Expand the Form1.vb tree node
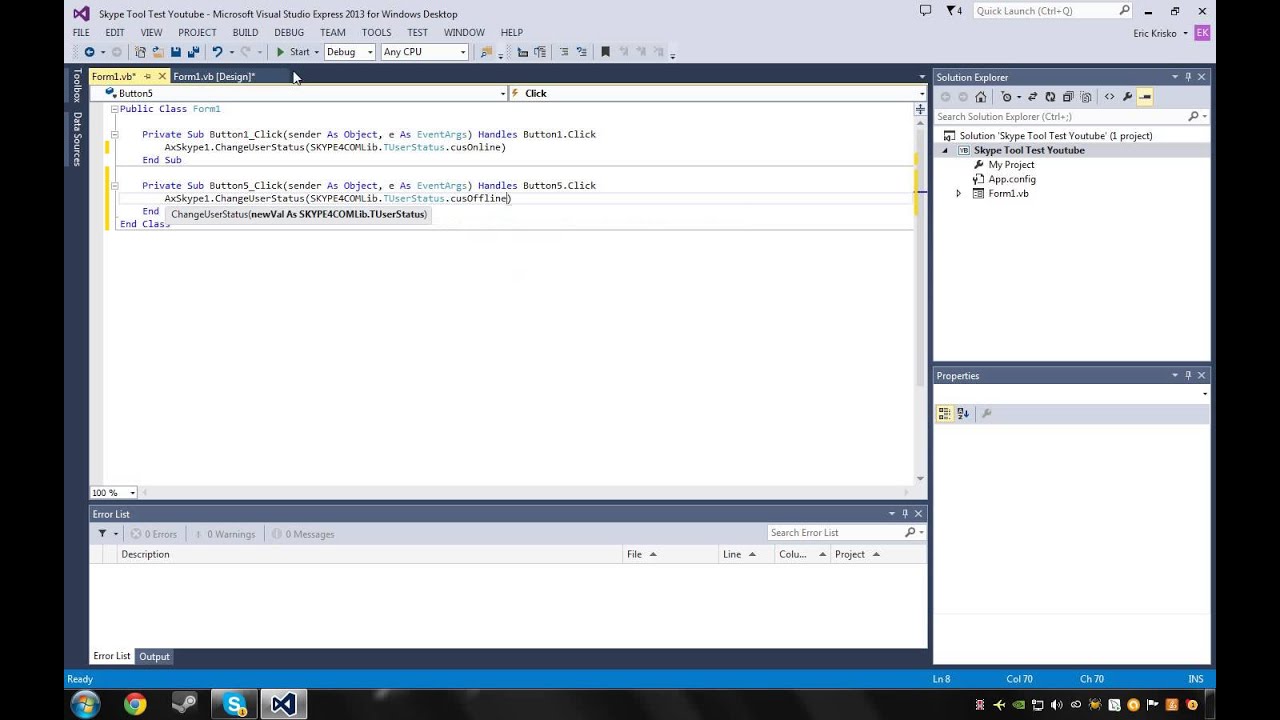1280x720 pixels. click(958, 194)
